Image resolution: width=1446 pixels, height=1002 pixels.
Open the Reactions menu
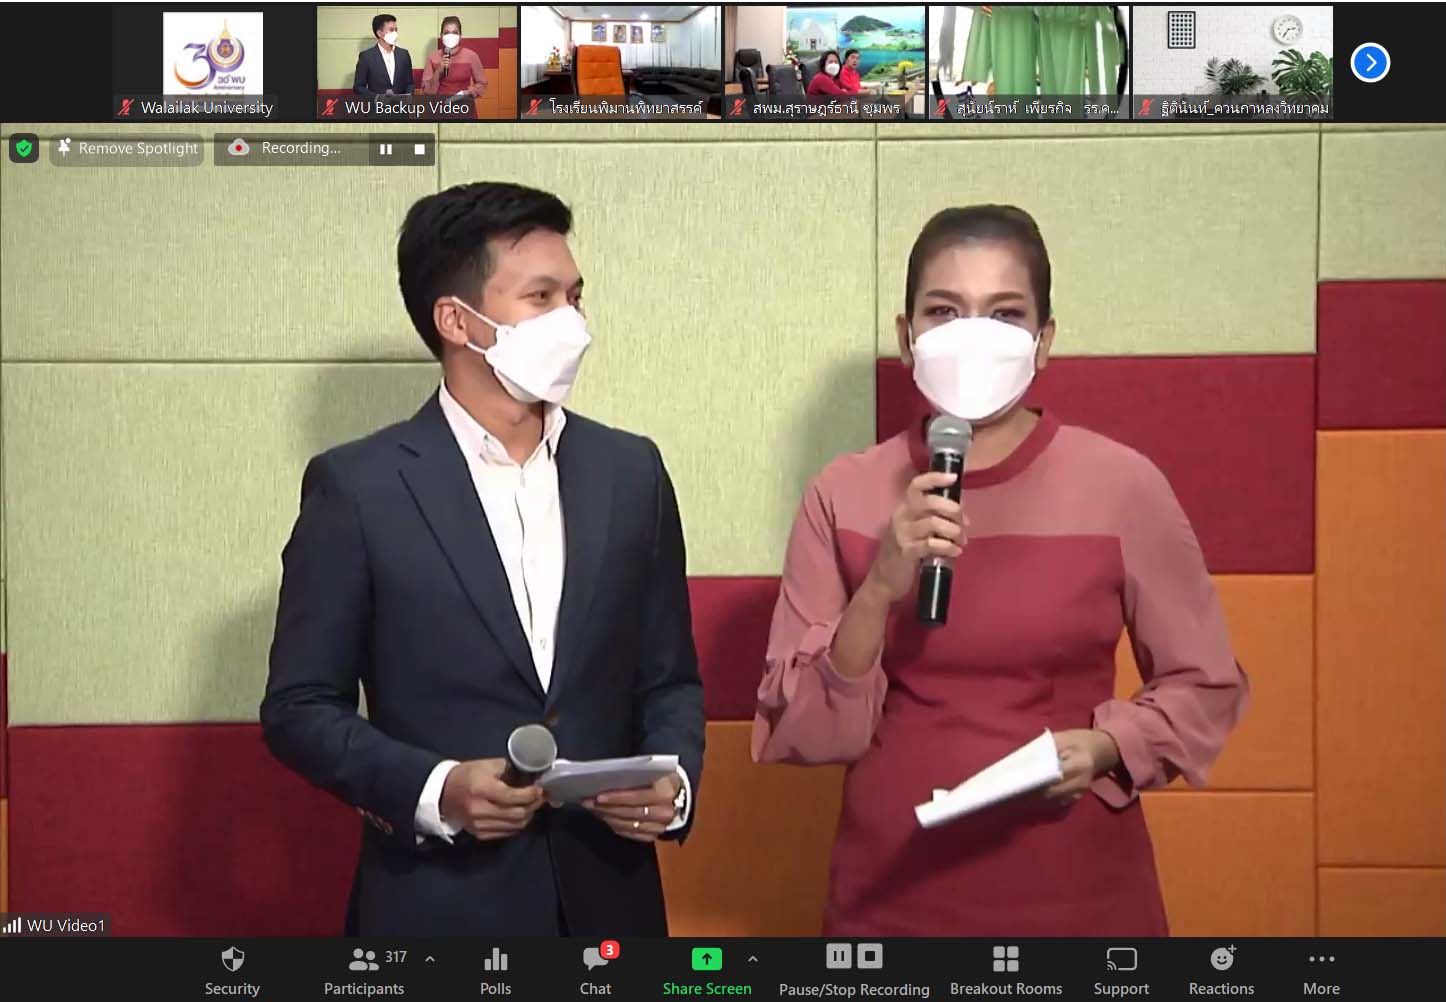(x=1221, y=970)
